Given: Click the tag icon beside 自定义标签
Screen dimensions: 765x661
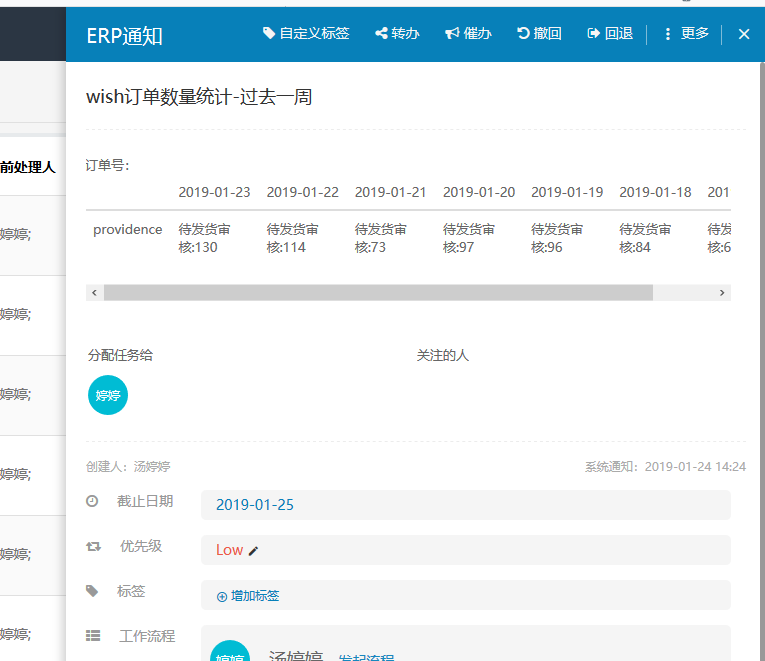Looking at the screenshot, I should coord(269,34).
